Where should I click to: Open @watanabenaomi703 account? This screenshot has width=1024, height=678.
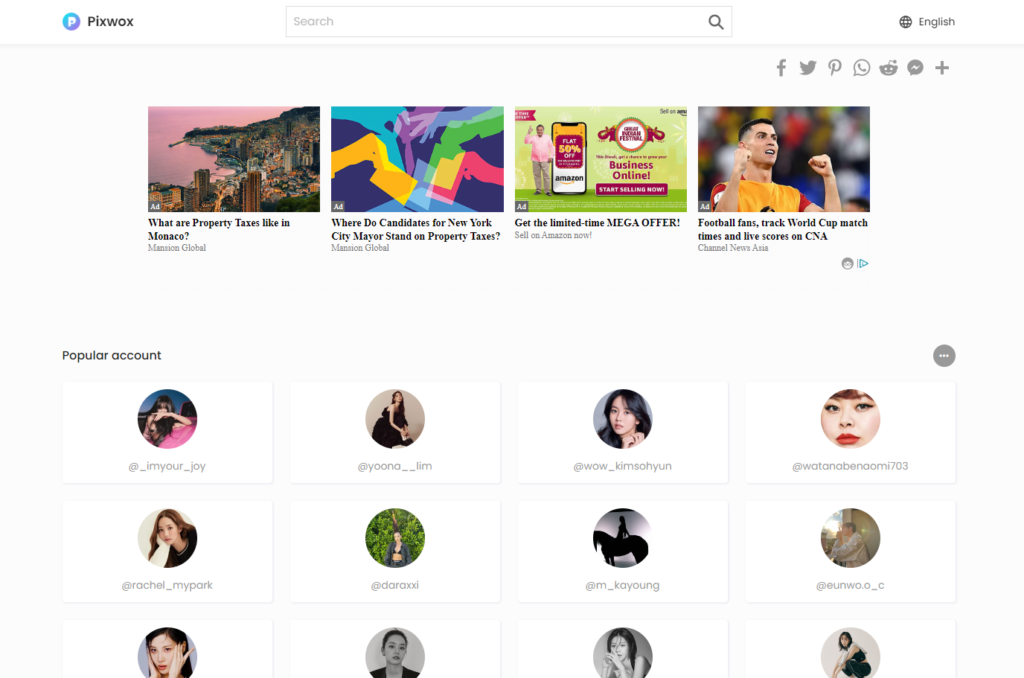click(x=850, y=432)
